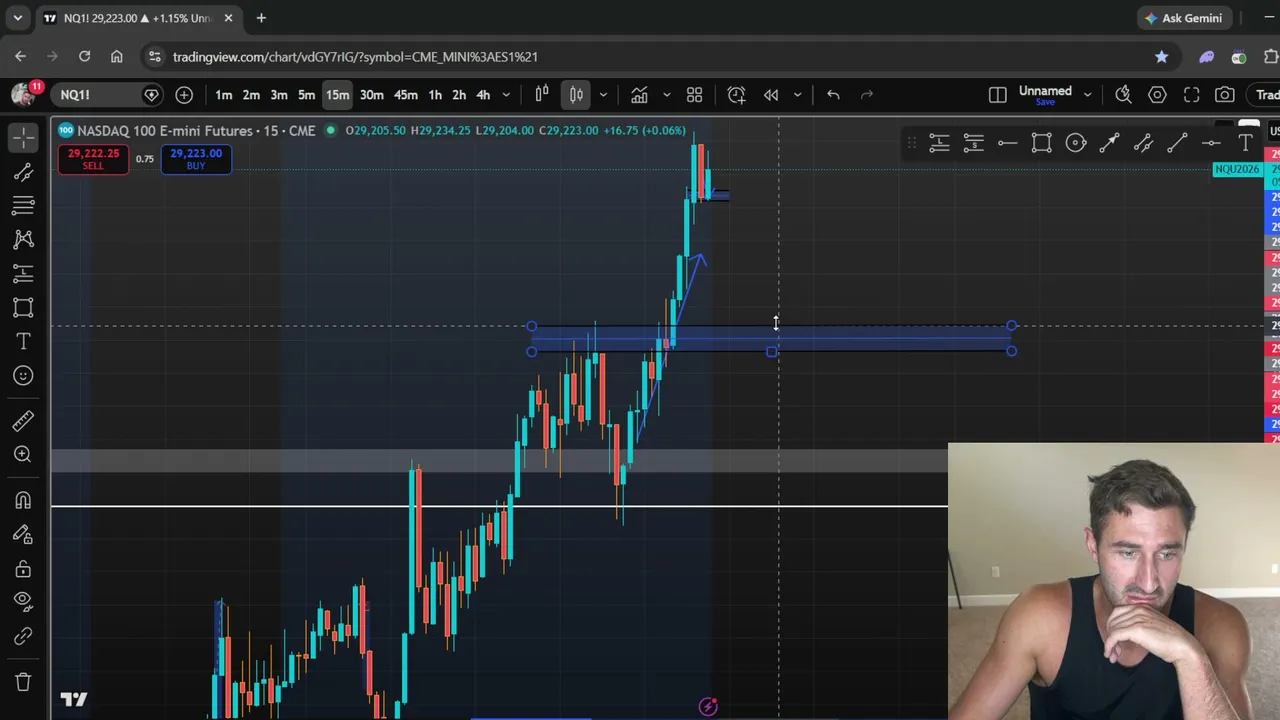
Task: Toggle lock all drawings padlock
Action: click(23, 569)
